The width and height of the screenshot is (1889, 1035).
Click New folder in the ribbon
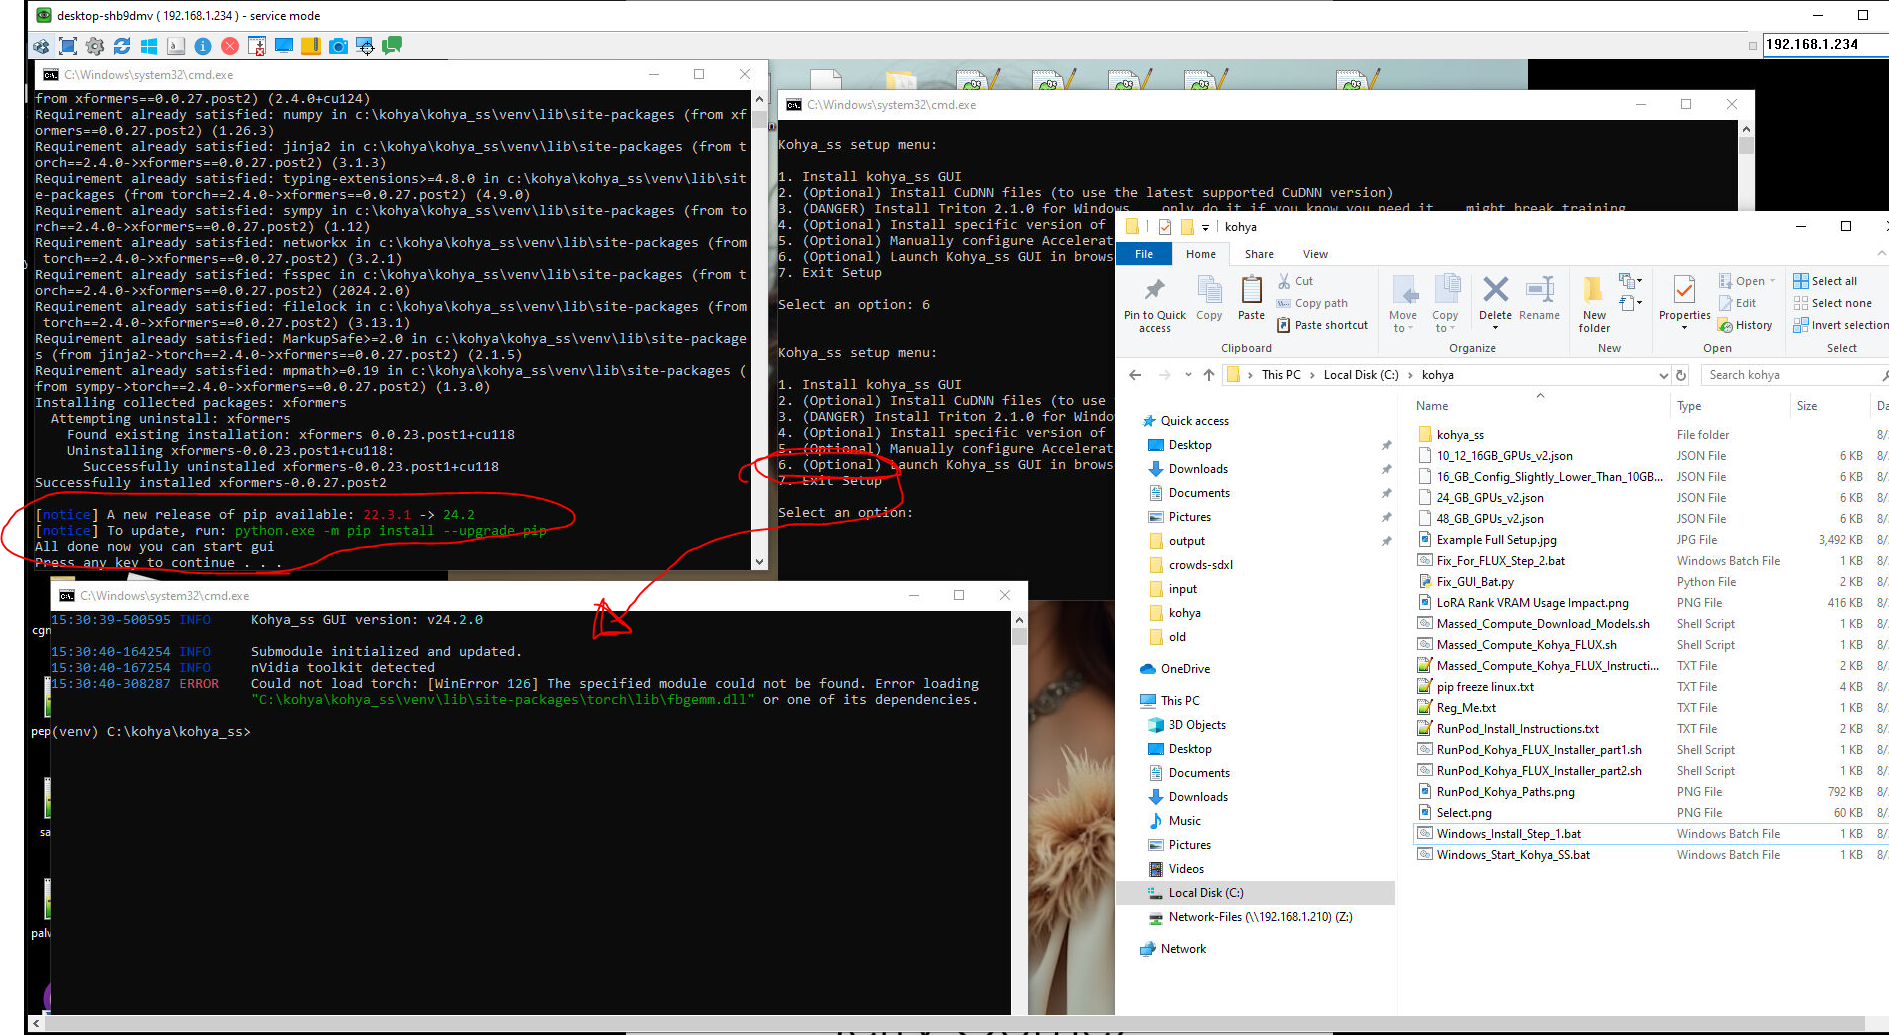[1594, 304]
